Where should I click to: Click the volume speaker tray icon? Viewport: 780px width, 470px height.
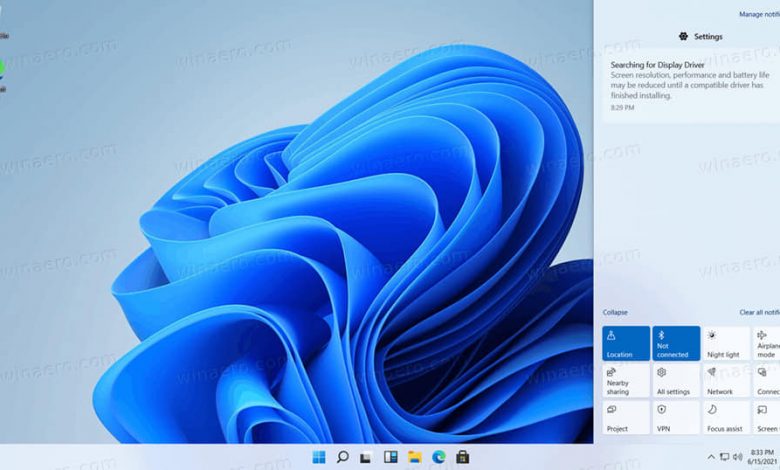[x=738, y=457]
